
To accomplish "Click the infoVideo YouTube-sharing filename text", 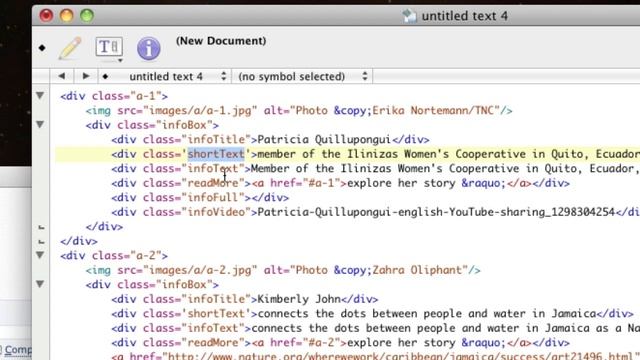I will [436, 212].
